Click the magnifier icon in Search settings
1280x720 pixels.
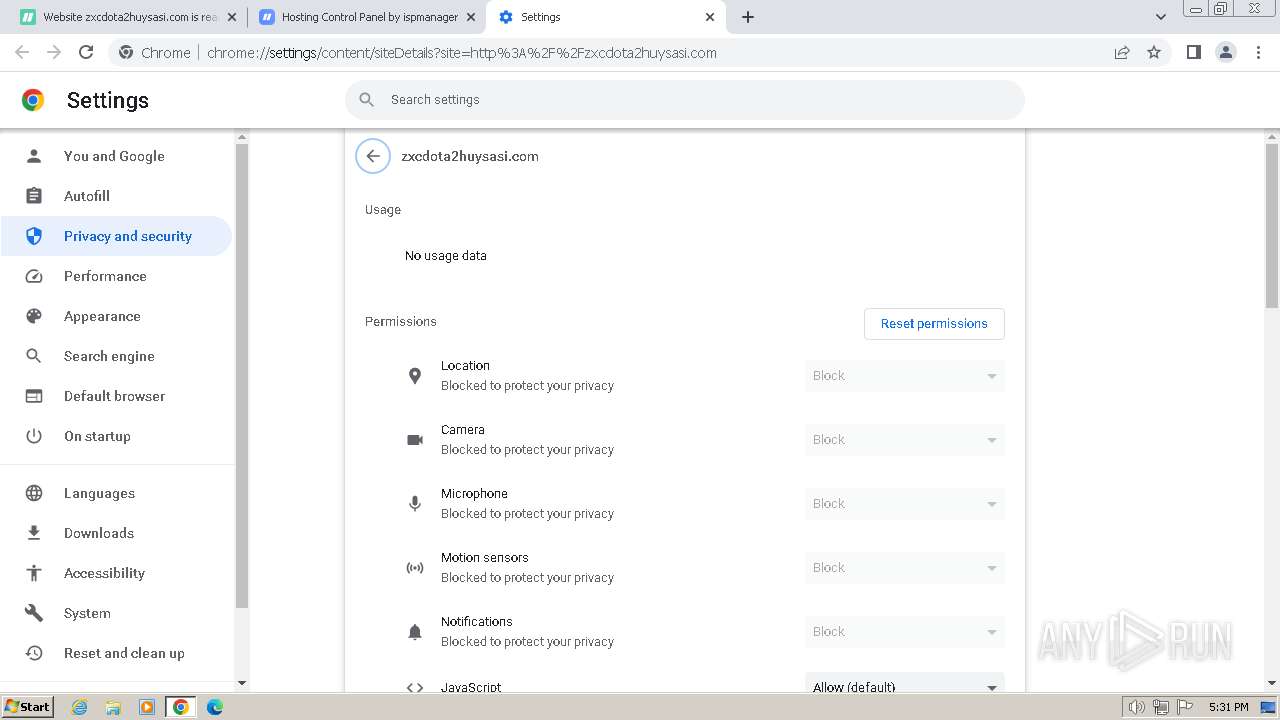(x=367, y=100)
